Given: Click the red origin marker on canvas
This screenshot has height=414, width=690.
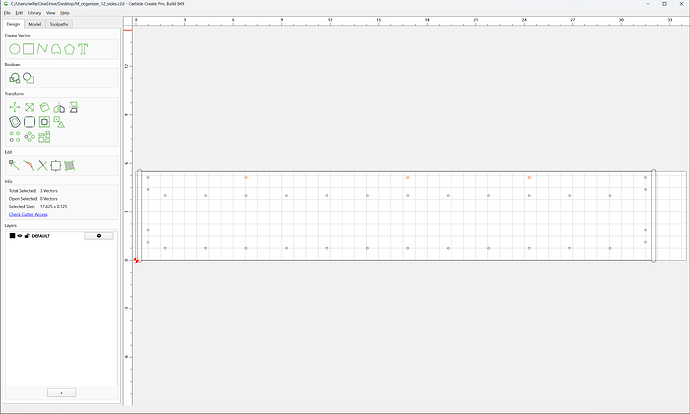Looking at the screenshot, I should tap(136, 260).
